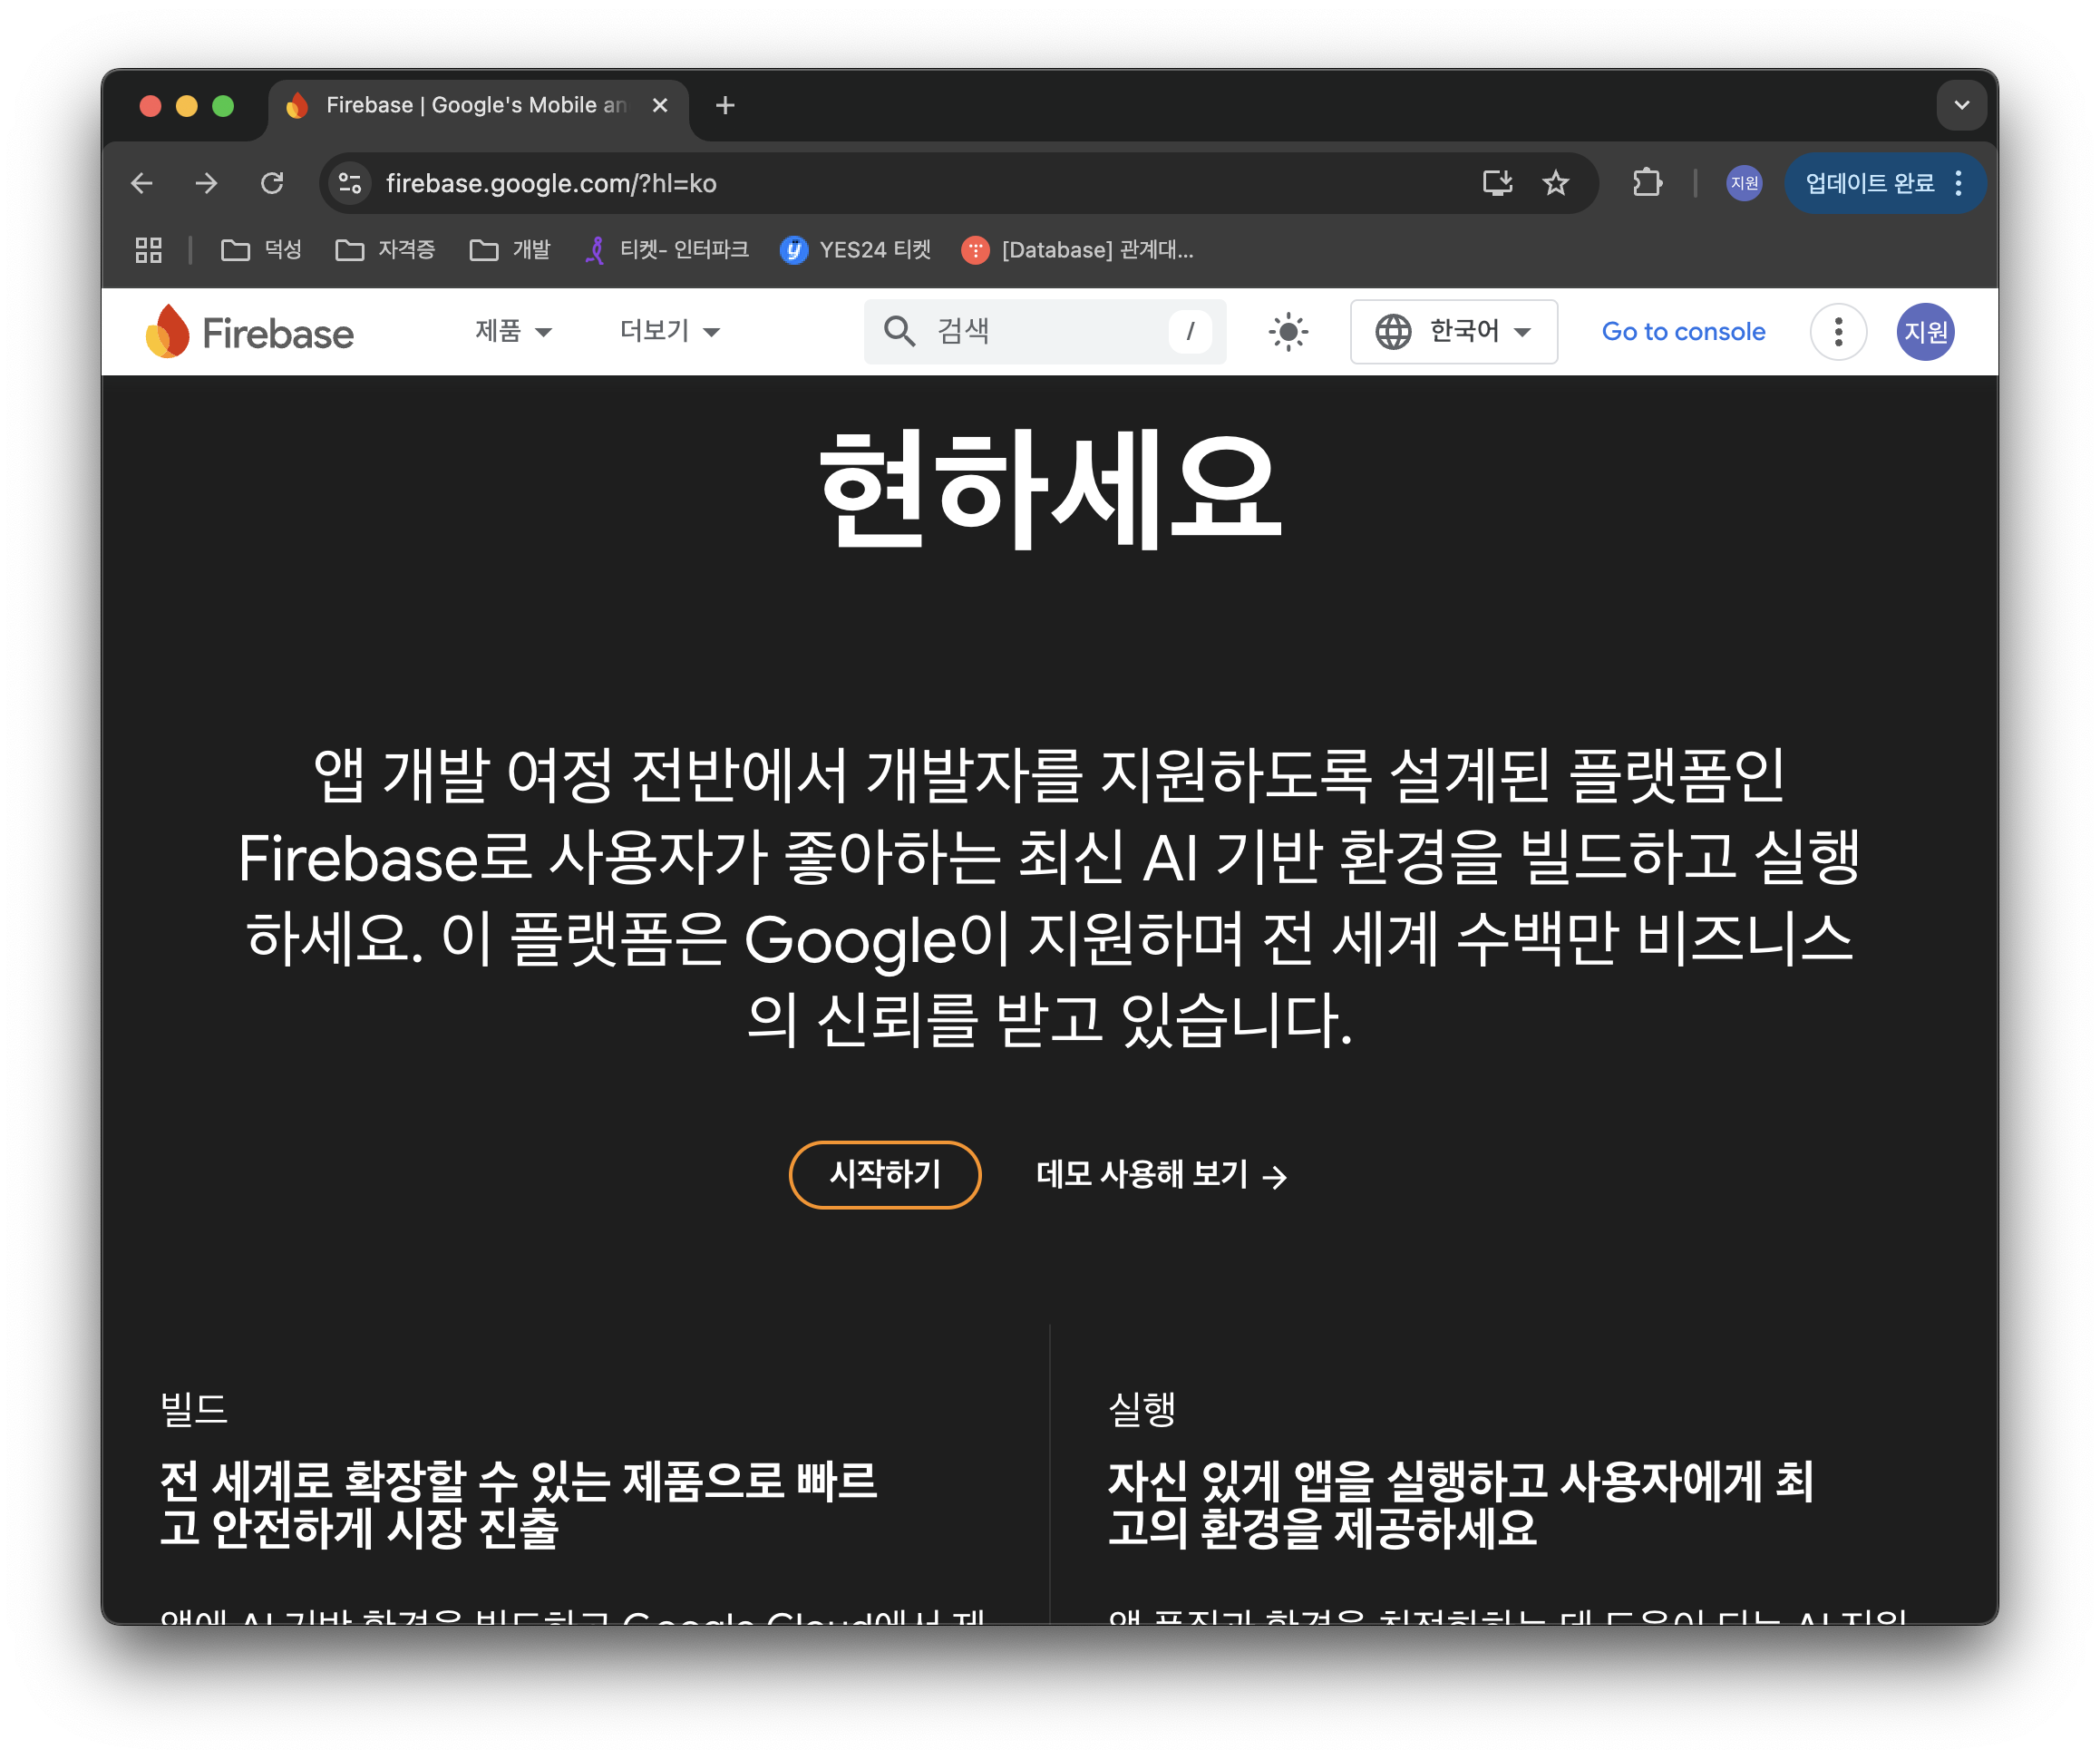
Task: Open the Chrome extensions puzzle icon
Action: pos(1647,183)
